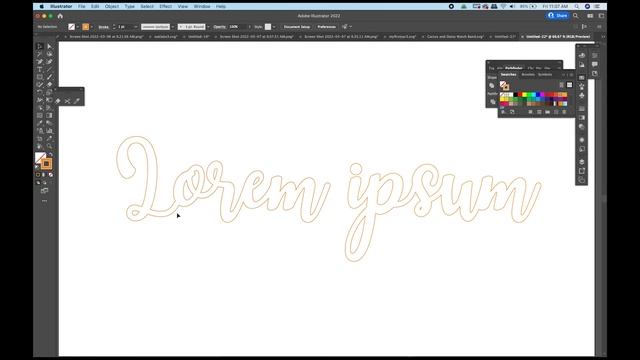Viewport: 640px width, 360px height.
Task: Open the Effect menu
Action: tap(165, 7)
